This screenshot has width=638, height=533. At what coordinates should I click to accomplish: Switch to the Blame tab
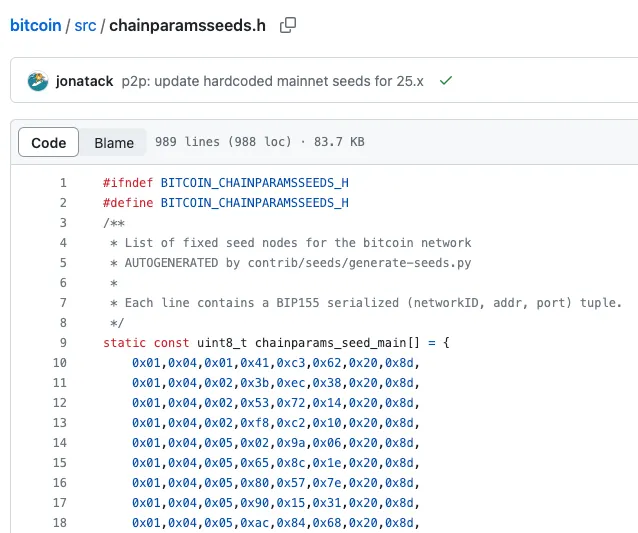pos(114,142)
